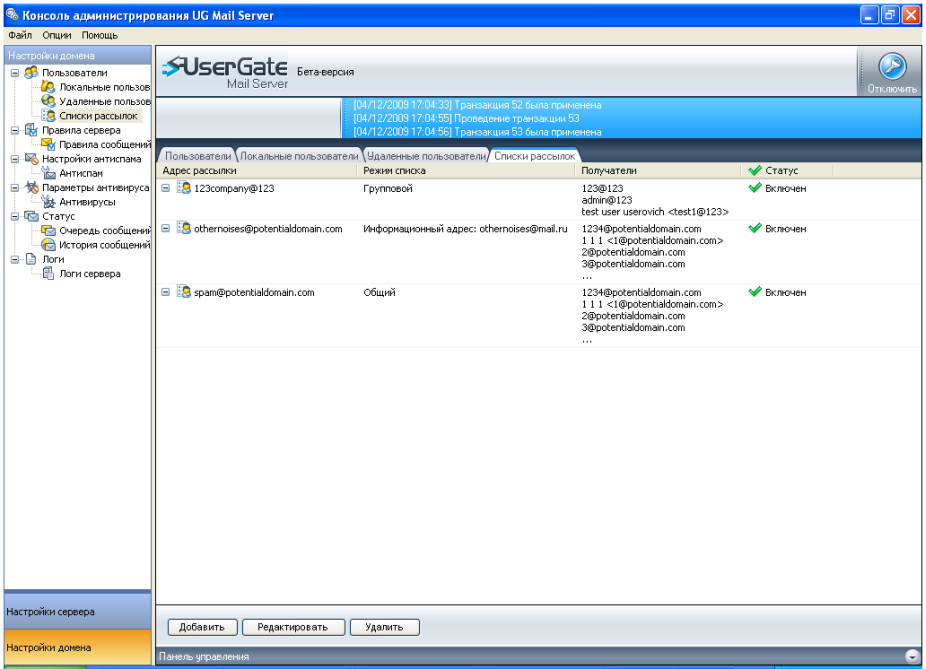Select История сообщений in the tree
The height and width of the screenshot is (669, 926).
(105, 244)
